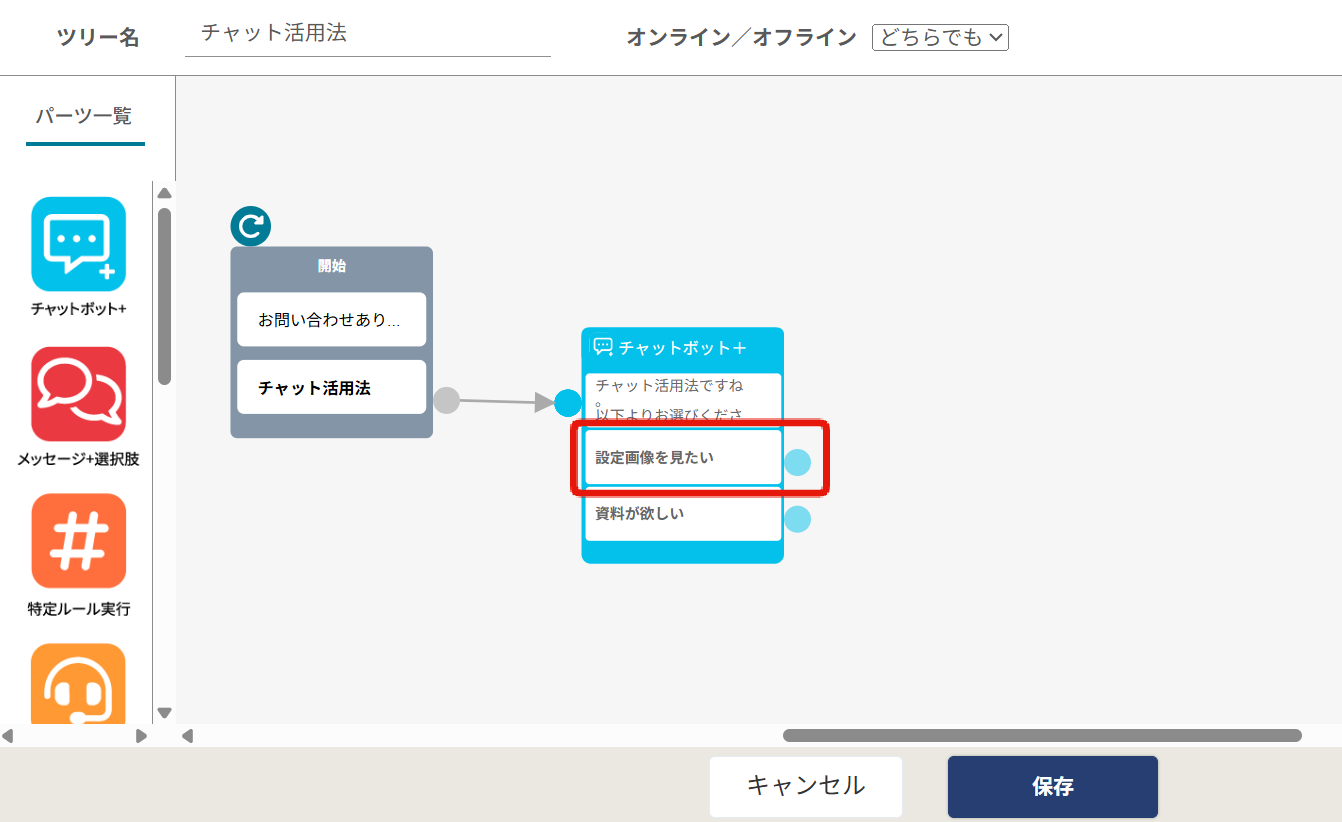Viewport: 1342px width, 822px height.
Task: Select the 資料が欲しい option
Action: (682, 515)
